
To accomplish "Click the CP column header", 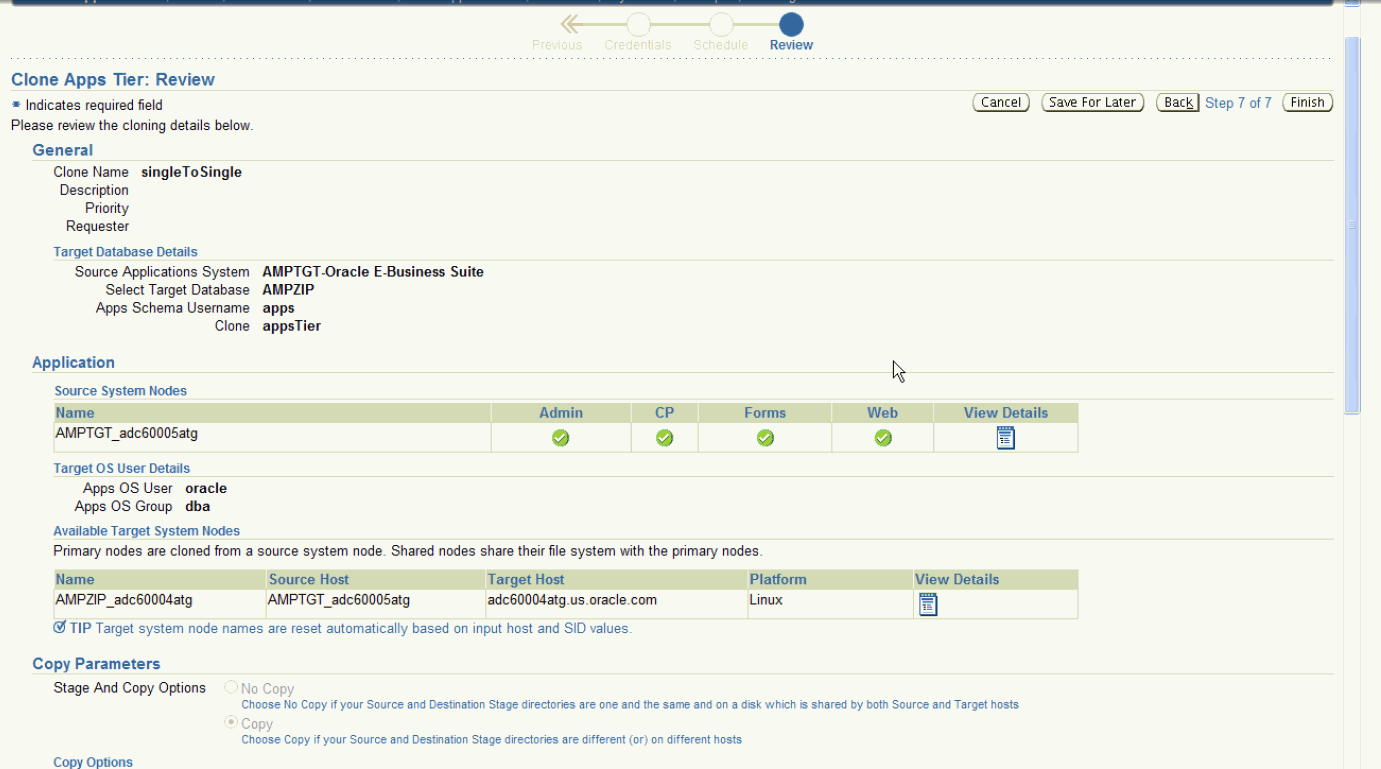I will click(x=664, y=413).
